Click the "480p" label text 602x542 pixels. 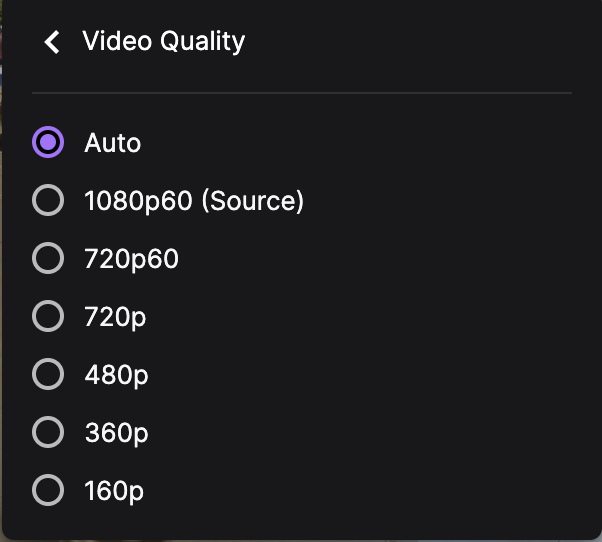[x=116, y=375]
